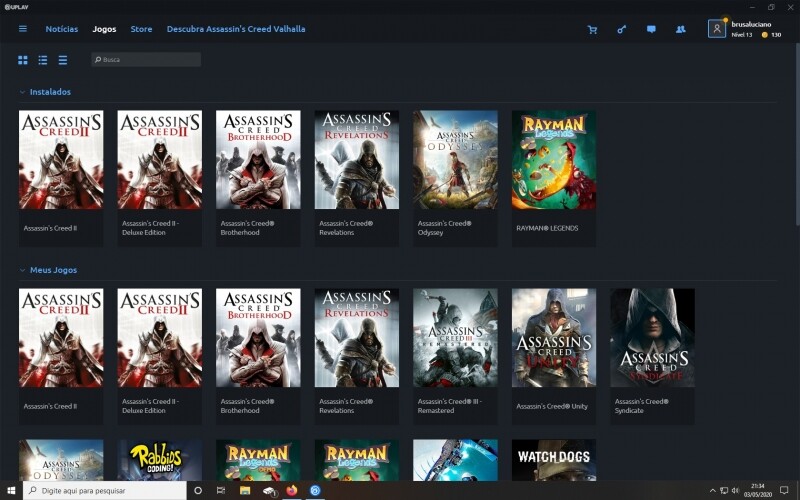This screenshot has height=500, width=800.
Task: Collapse the Instalados section
Action: (23, 92)
